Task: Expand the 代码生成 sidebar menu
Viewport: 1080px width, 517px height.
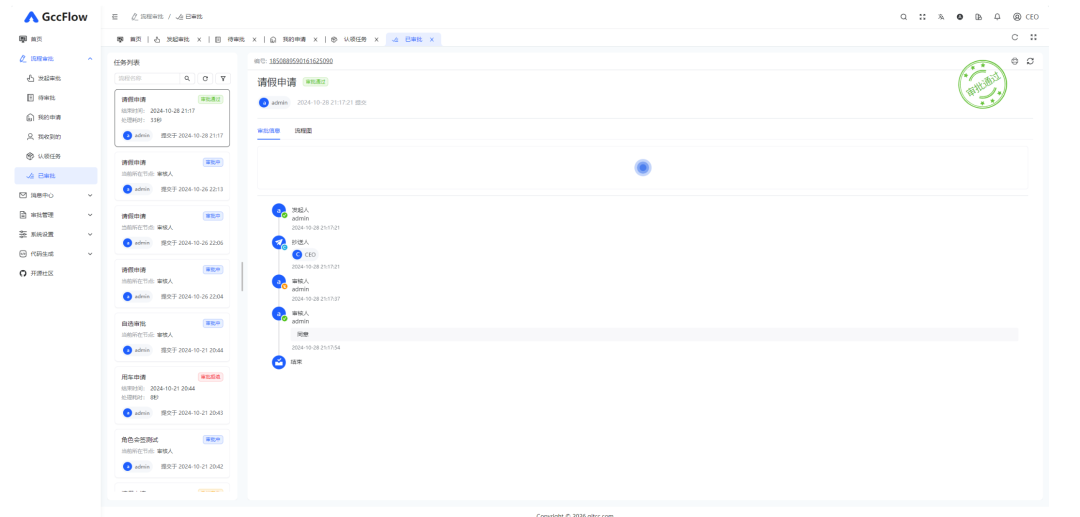Action: pos(56,254)
